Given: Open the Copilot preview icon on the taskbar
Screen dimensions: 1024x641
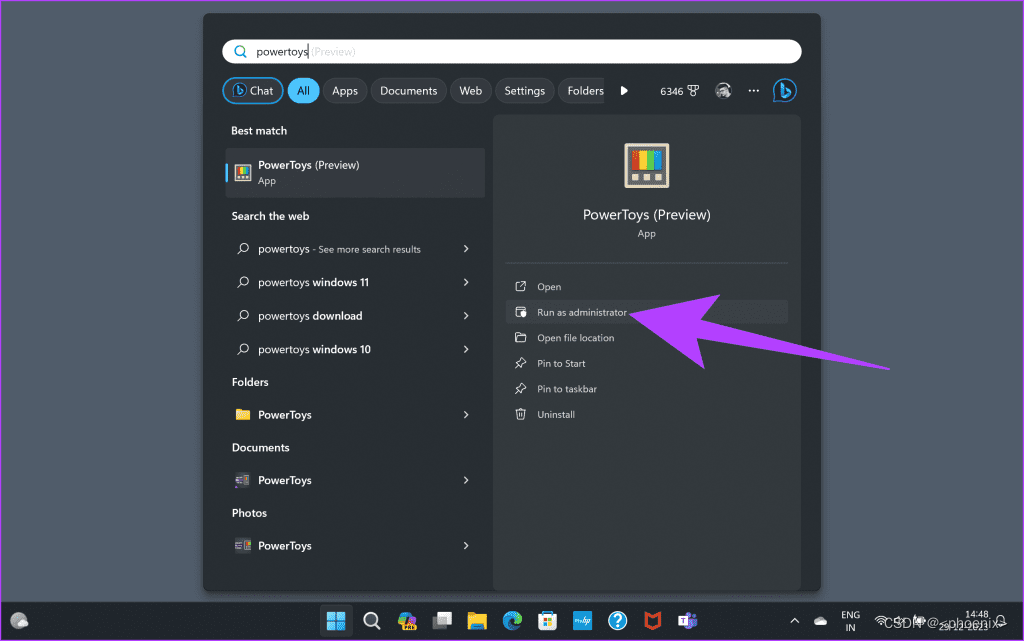Looking at the screenshot, I should coord(407,621).
